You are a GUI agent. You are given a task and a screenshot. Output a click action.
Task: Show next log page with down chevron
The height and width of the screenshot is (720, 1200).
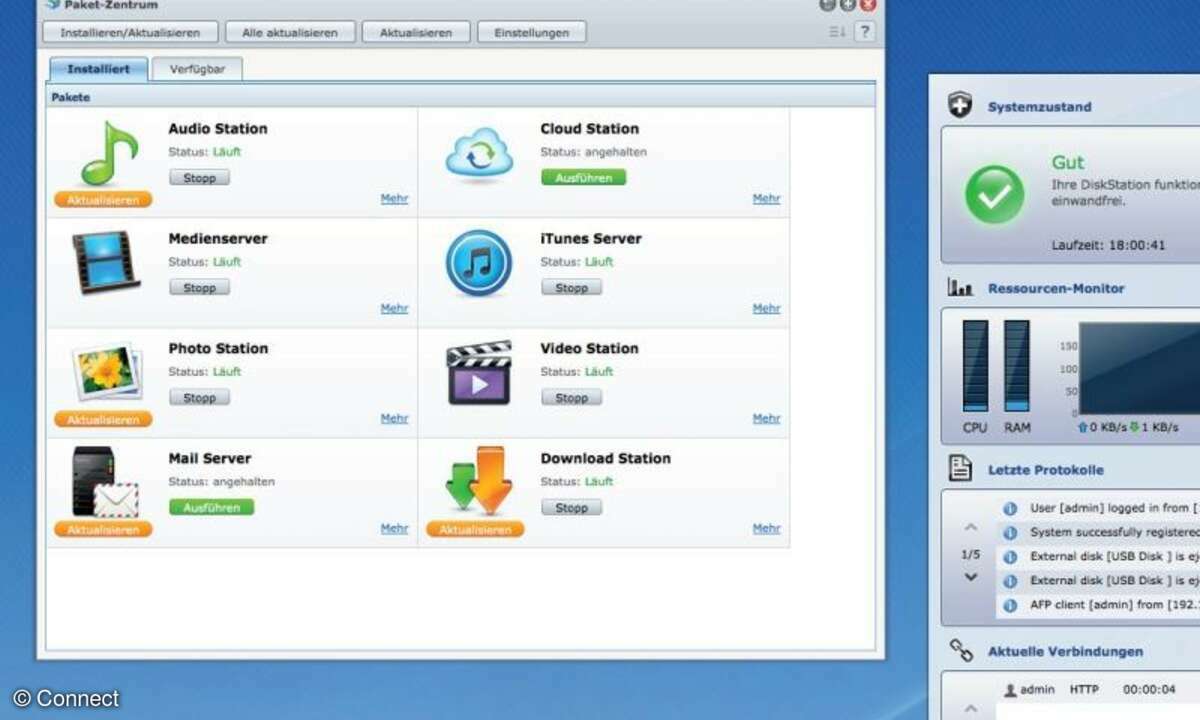(970, 577)
